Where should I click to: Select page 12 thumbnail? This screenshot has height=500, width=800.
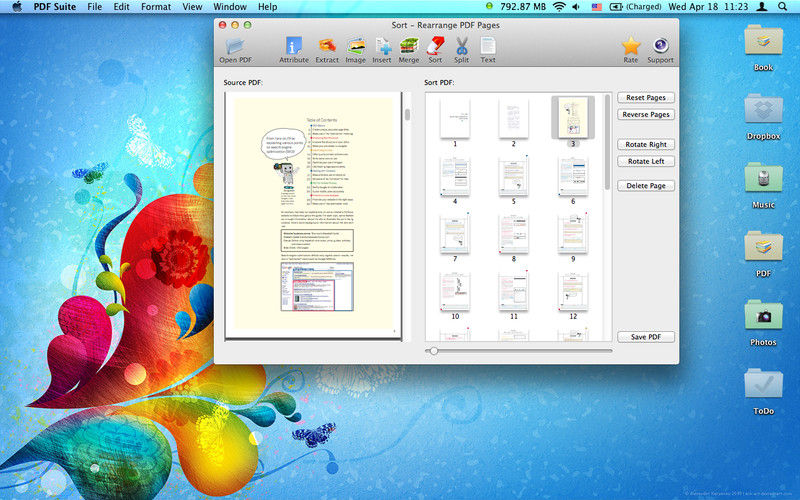coord(573,292)
